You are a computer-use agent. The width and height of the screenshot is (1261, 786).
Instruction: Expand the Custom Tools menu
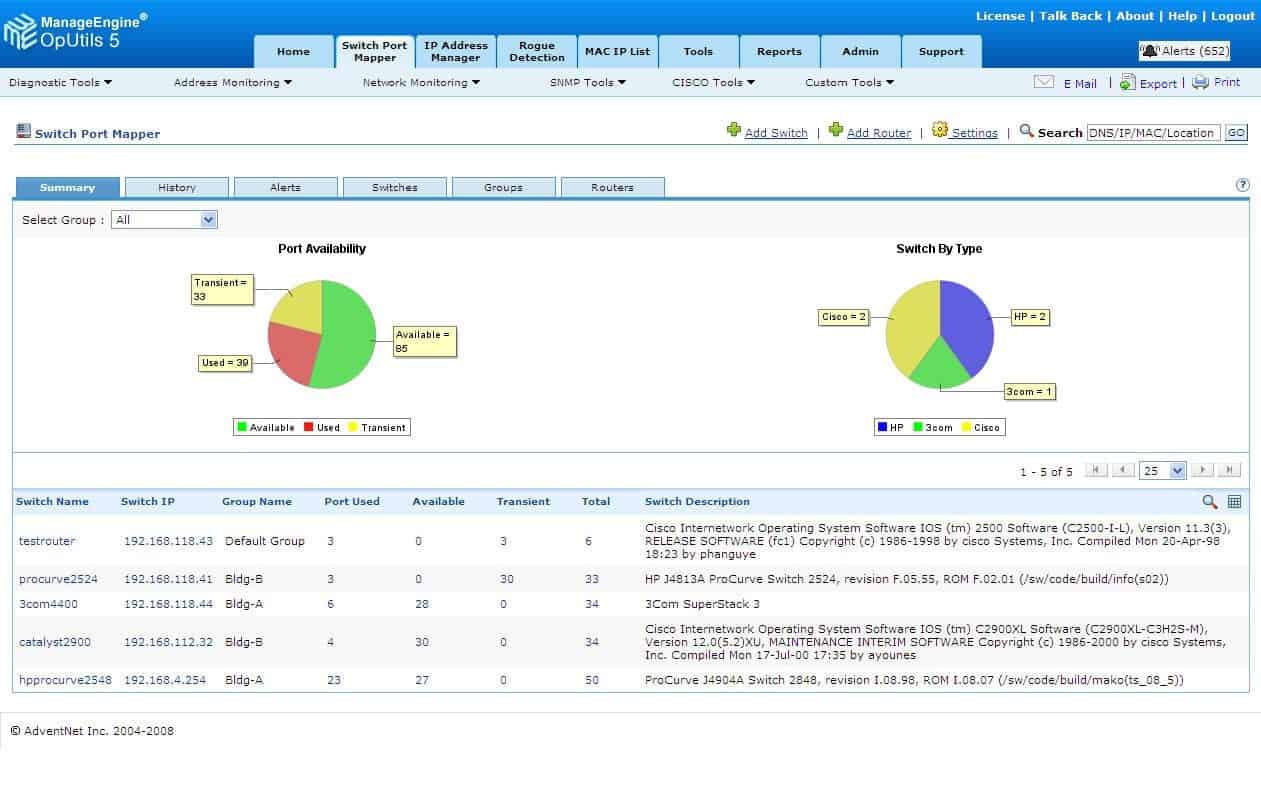850,83
